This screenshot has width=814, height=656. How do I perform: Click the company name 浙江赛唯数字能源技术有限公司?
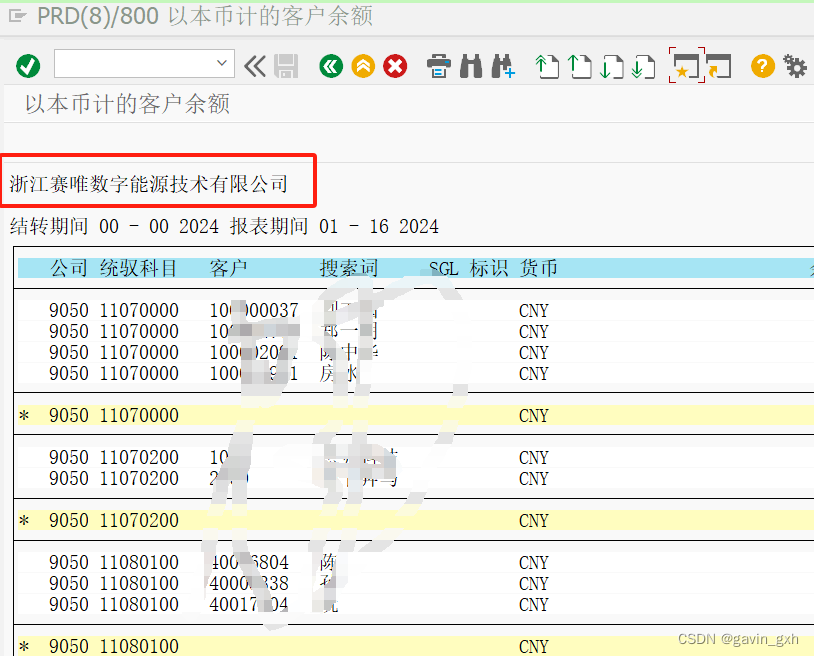click(x=148, y=184)
